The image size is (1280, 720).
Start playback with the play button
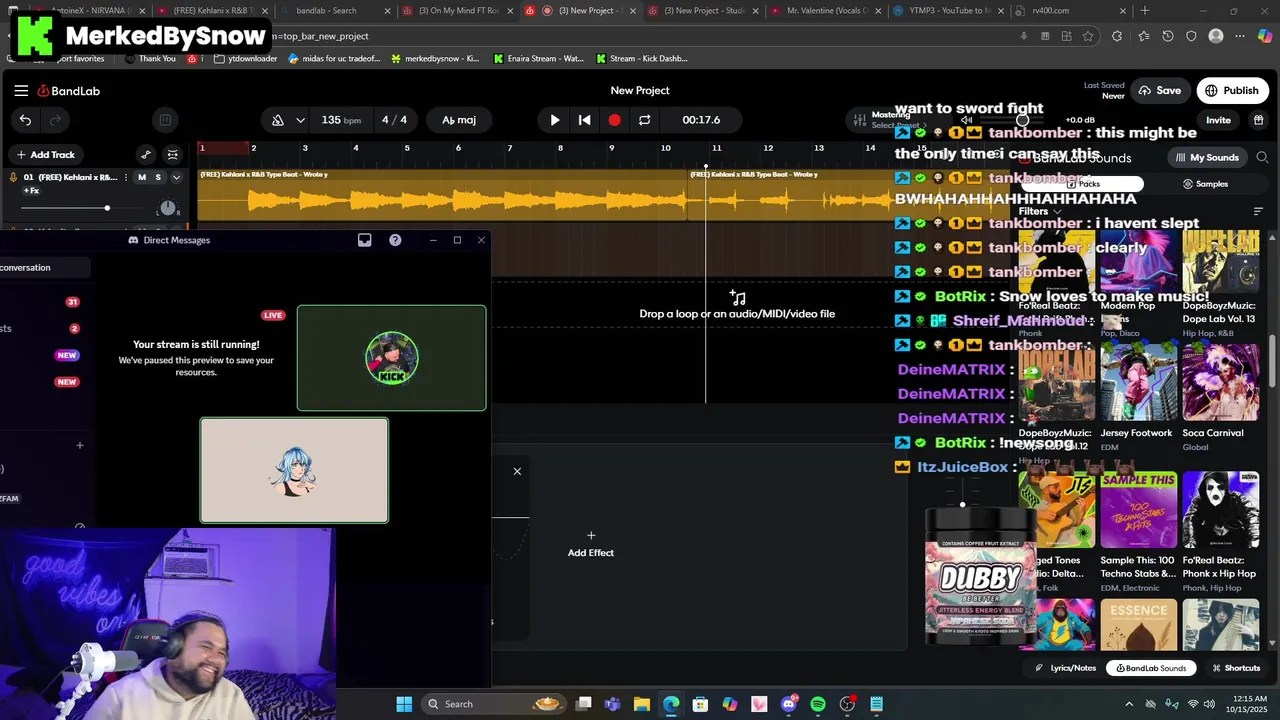coord(555,120)
